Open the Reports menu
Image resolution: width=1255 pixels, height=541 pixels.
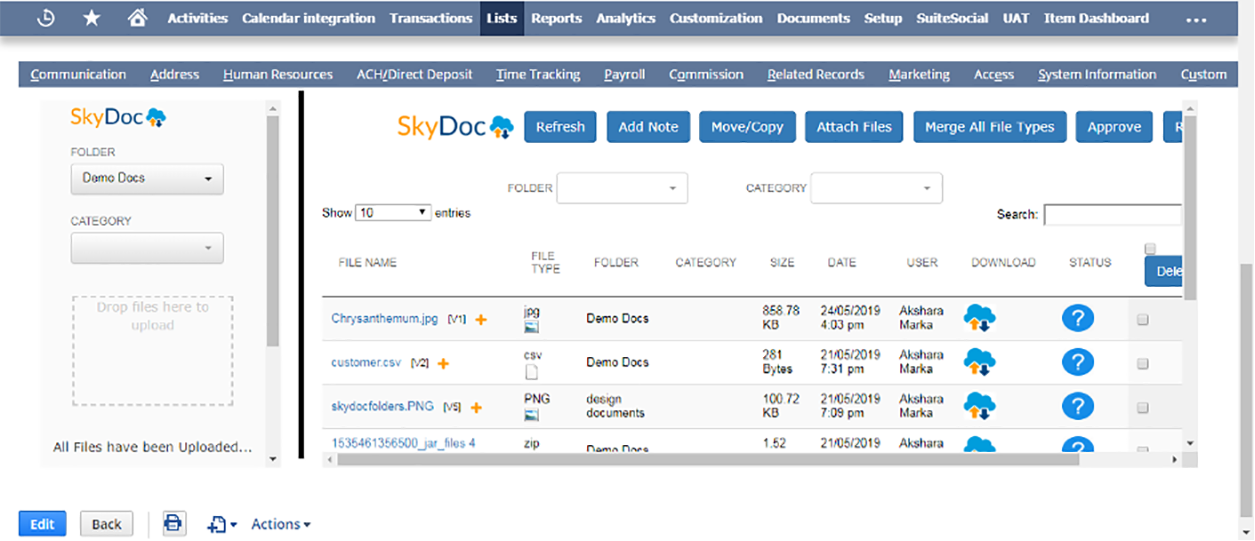(556, 18)
